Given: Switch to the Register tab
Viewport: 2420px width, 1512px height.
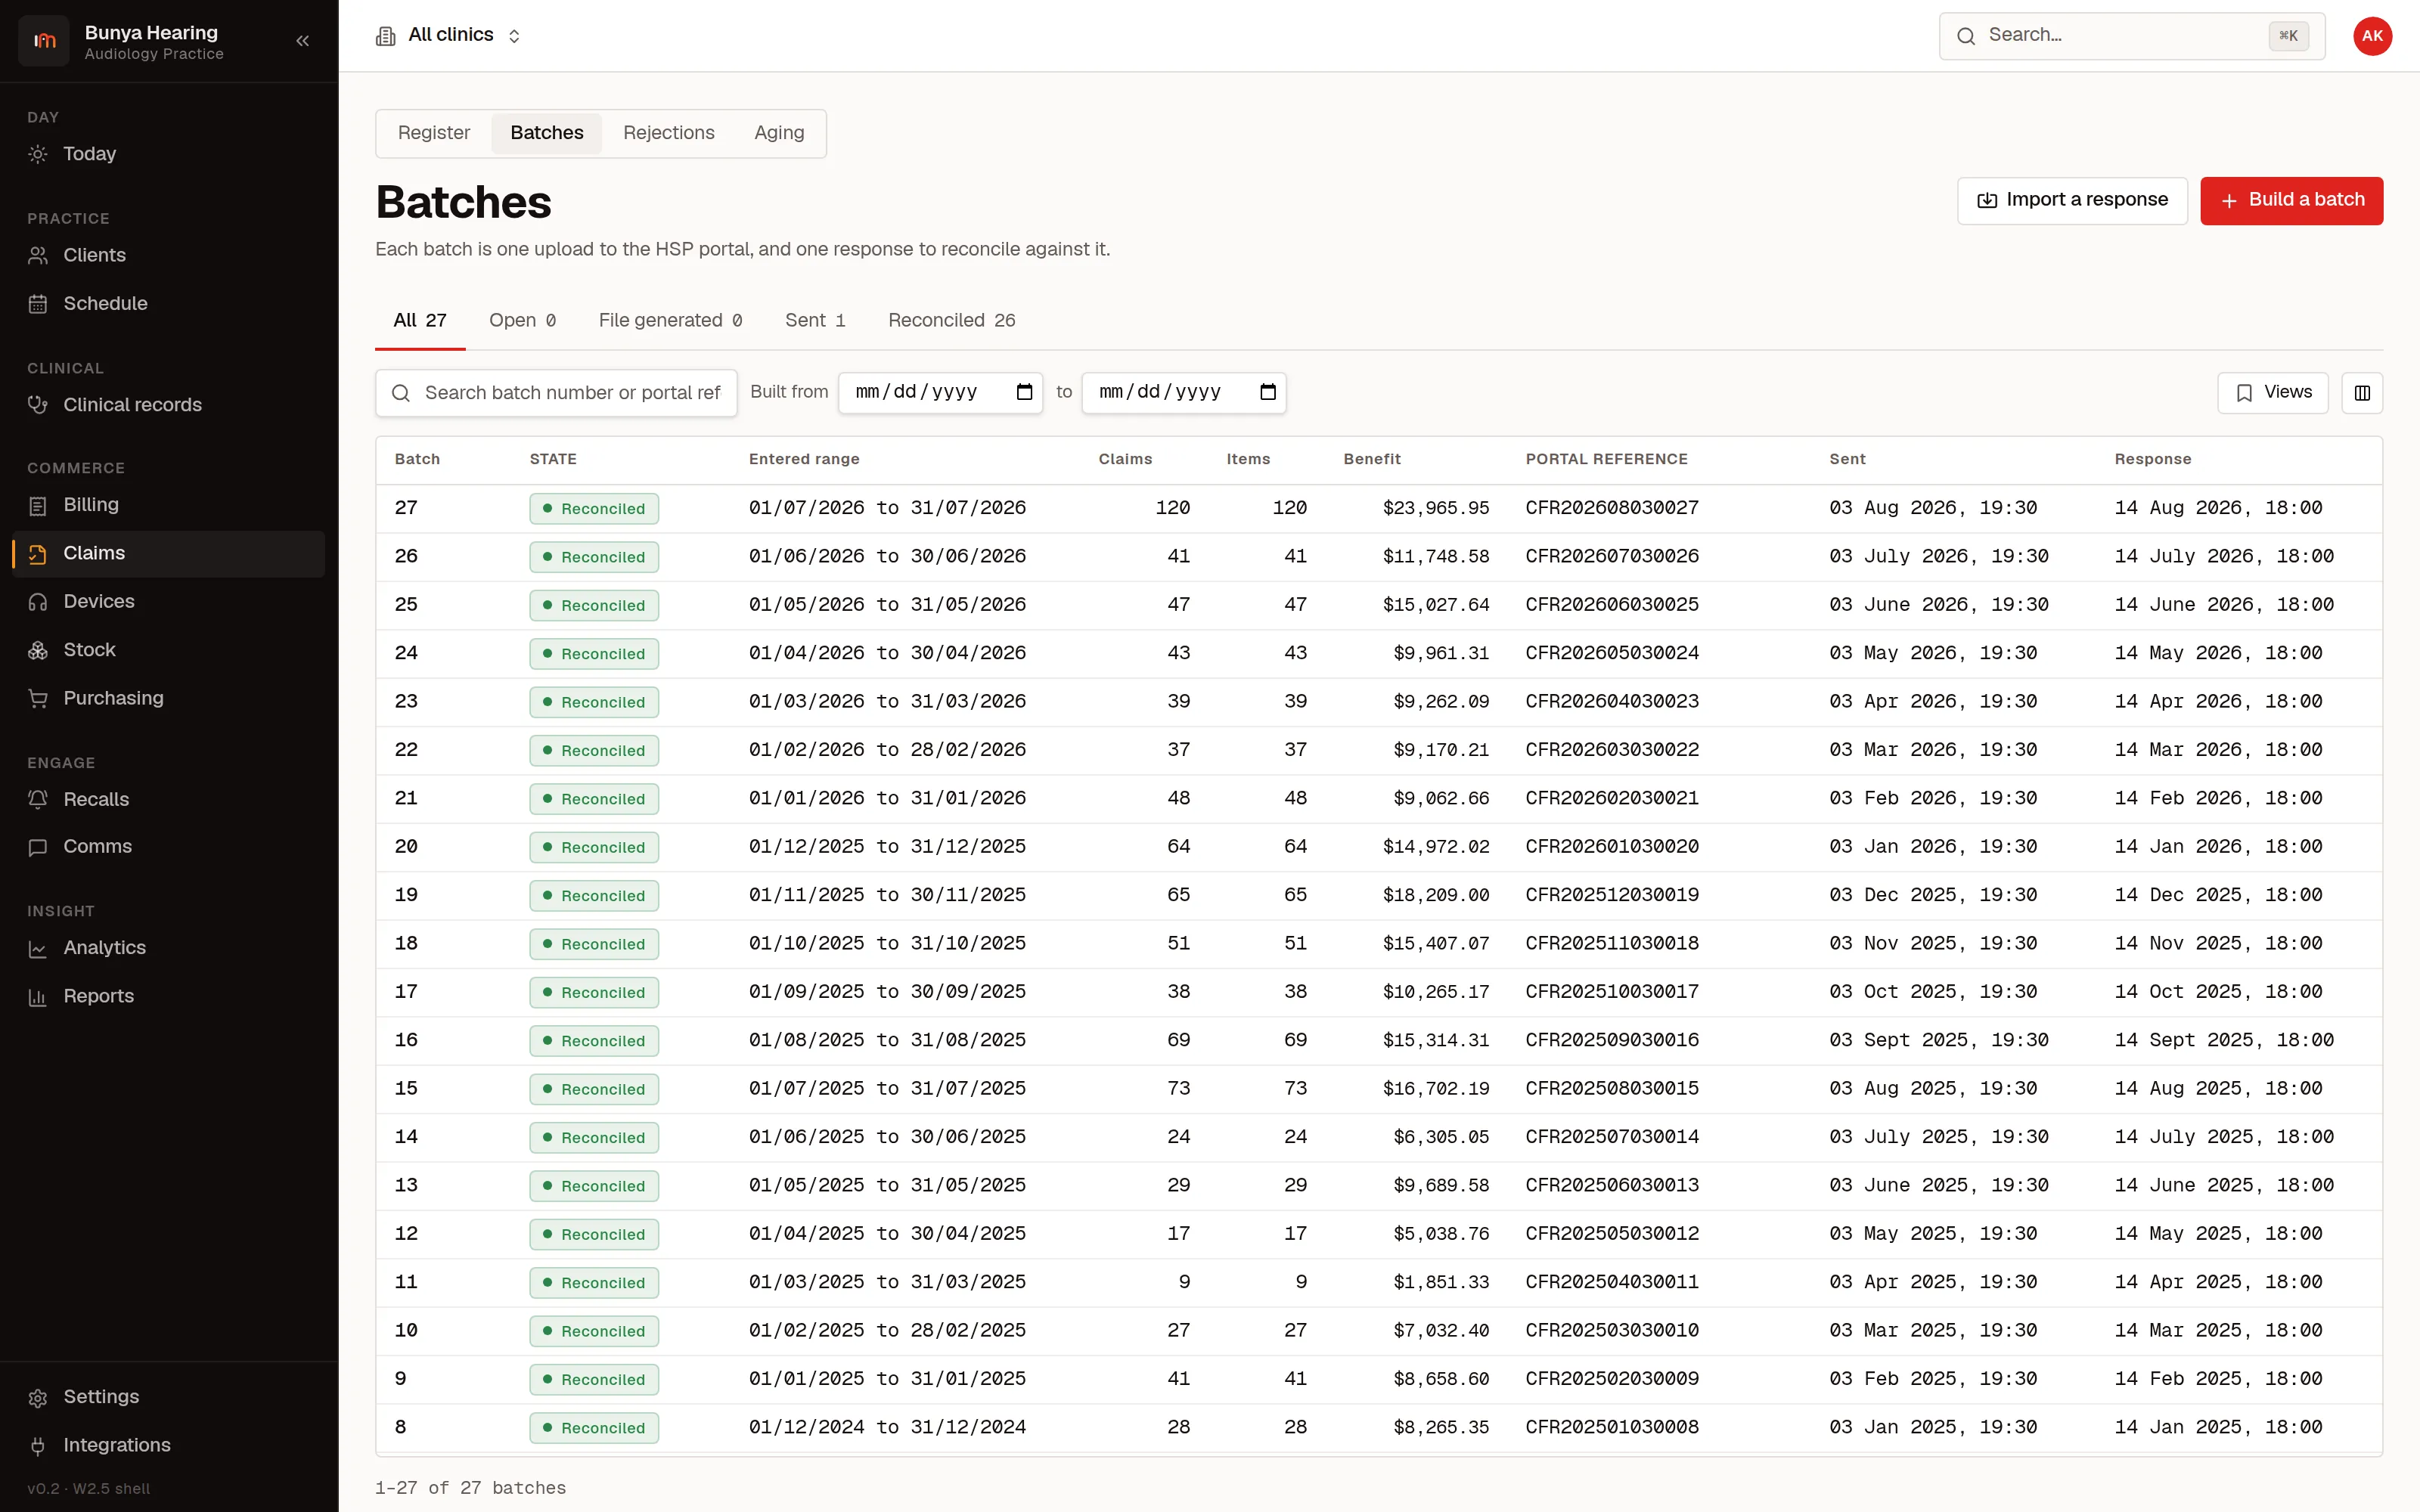Looking at the screenshot, I should click(433, 133).
